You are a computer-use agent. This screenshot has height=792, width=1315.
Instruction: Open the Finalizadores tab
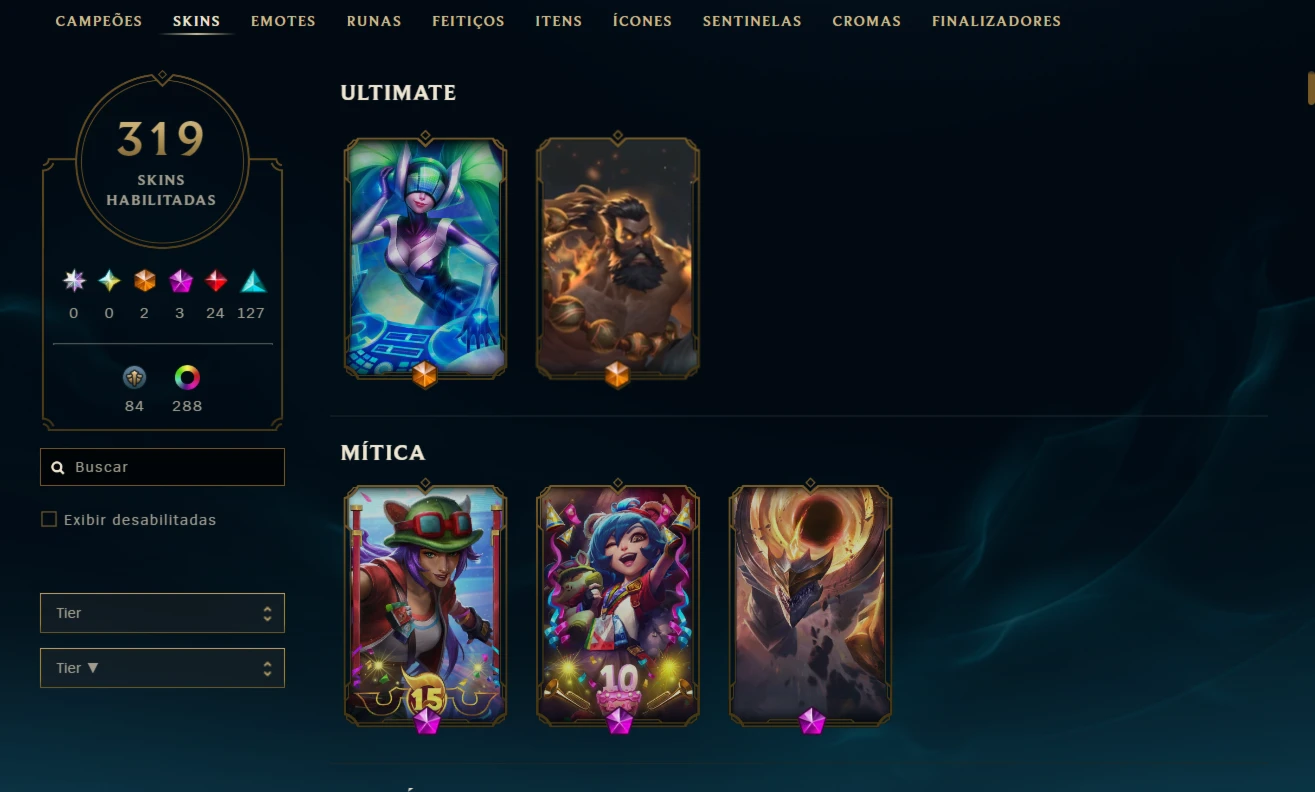[996, 21]
